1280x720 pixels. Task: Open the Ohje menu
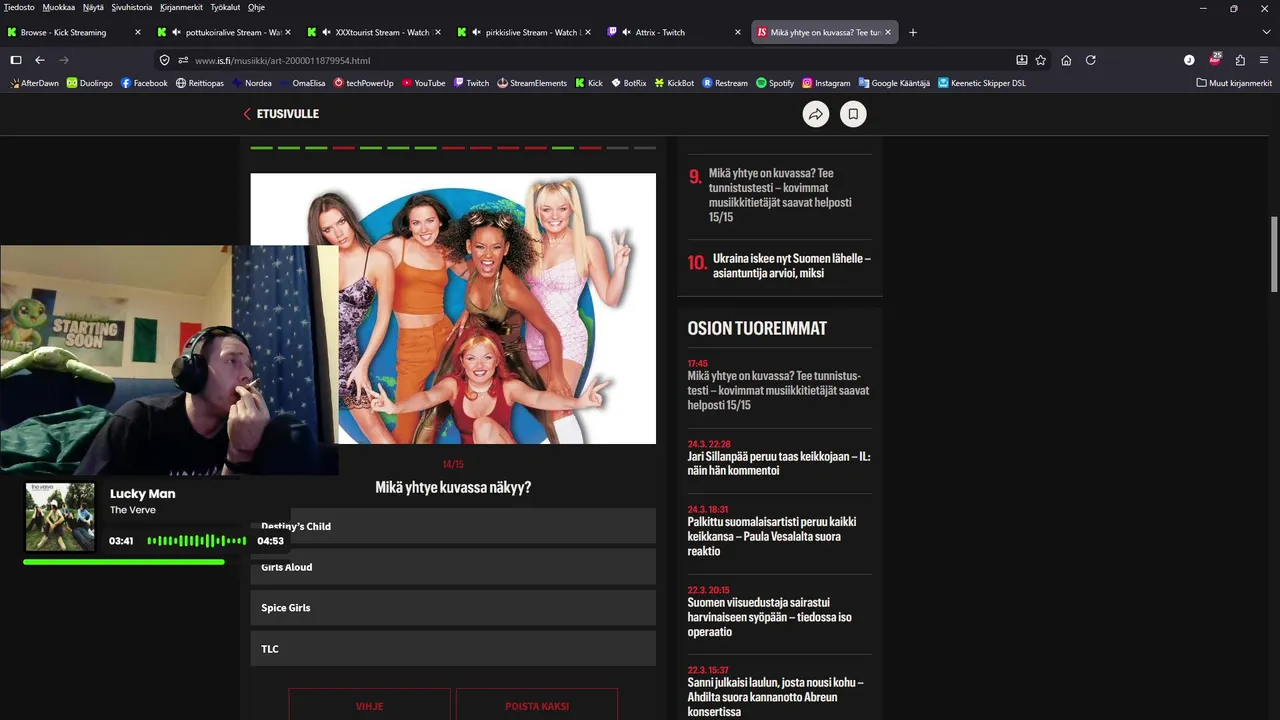(256, 7)
